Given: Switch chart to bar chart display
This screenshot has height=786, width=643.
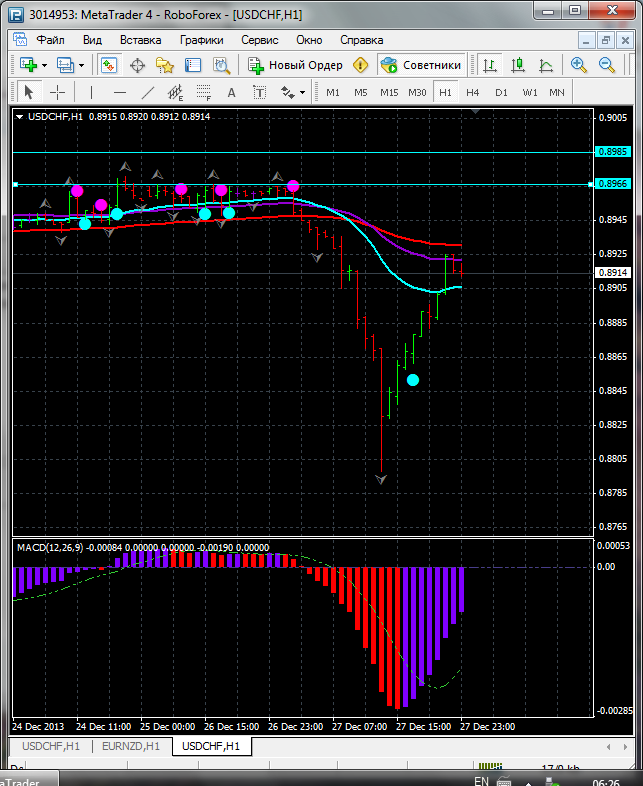Looking at the screenshot, I should pos(490,65).
